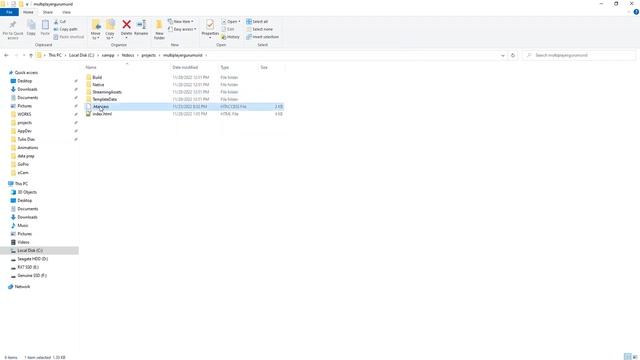Image resolution: width=640 pixels, height=360 pixels.
Task: Click Copy path in the Clipboard group
Action: coord(65,29)
